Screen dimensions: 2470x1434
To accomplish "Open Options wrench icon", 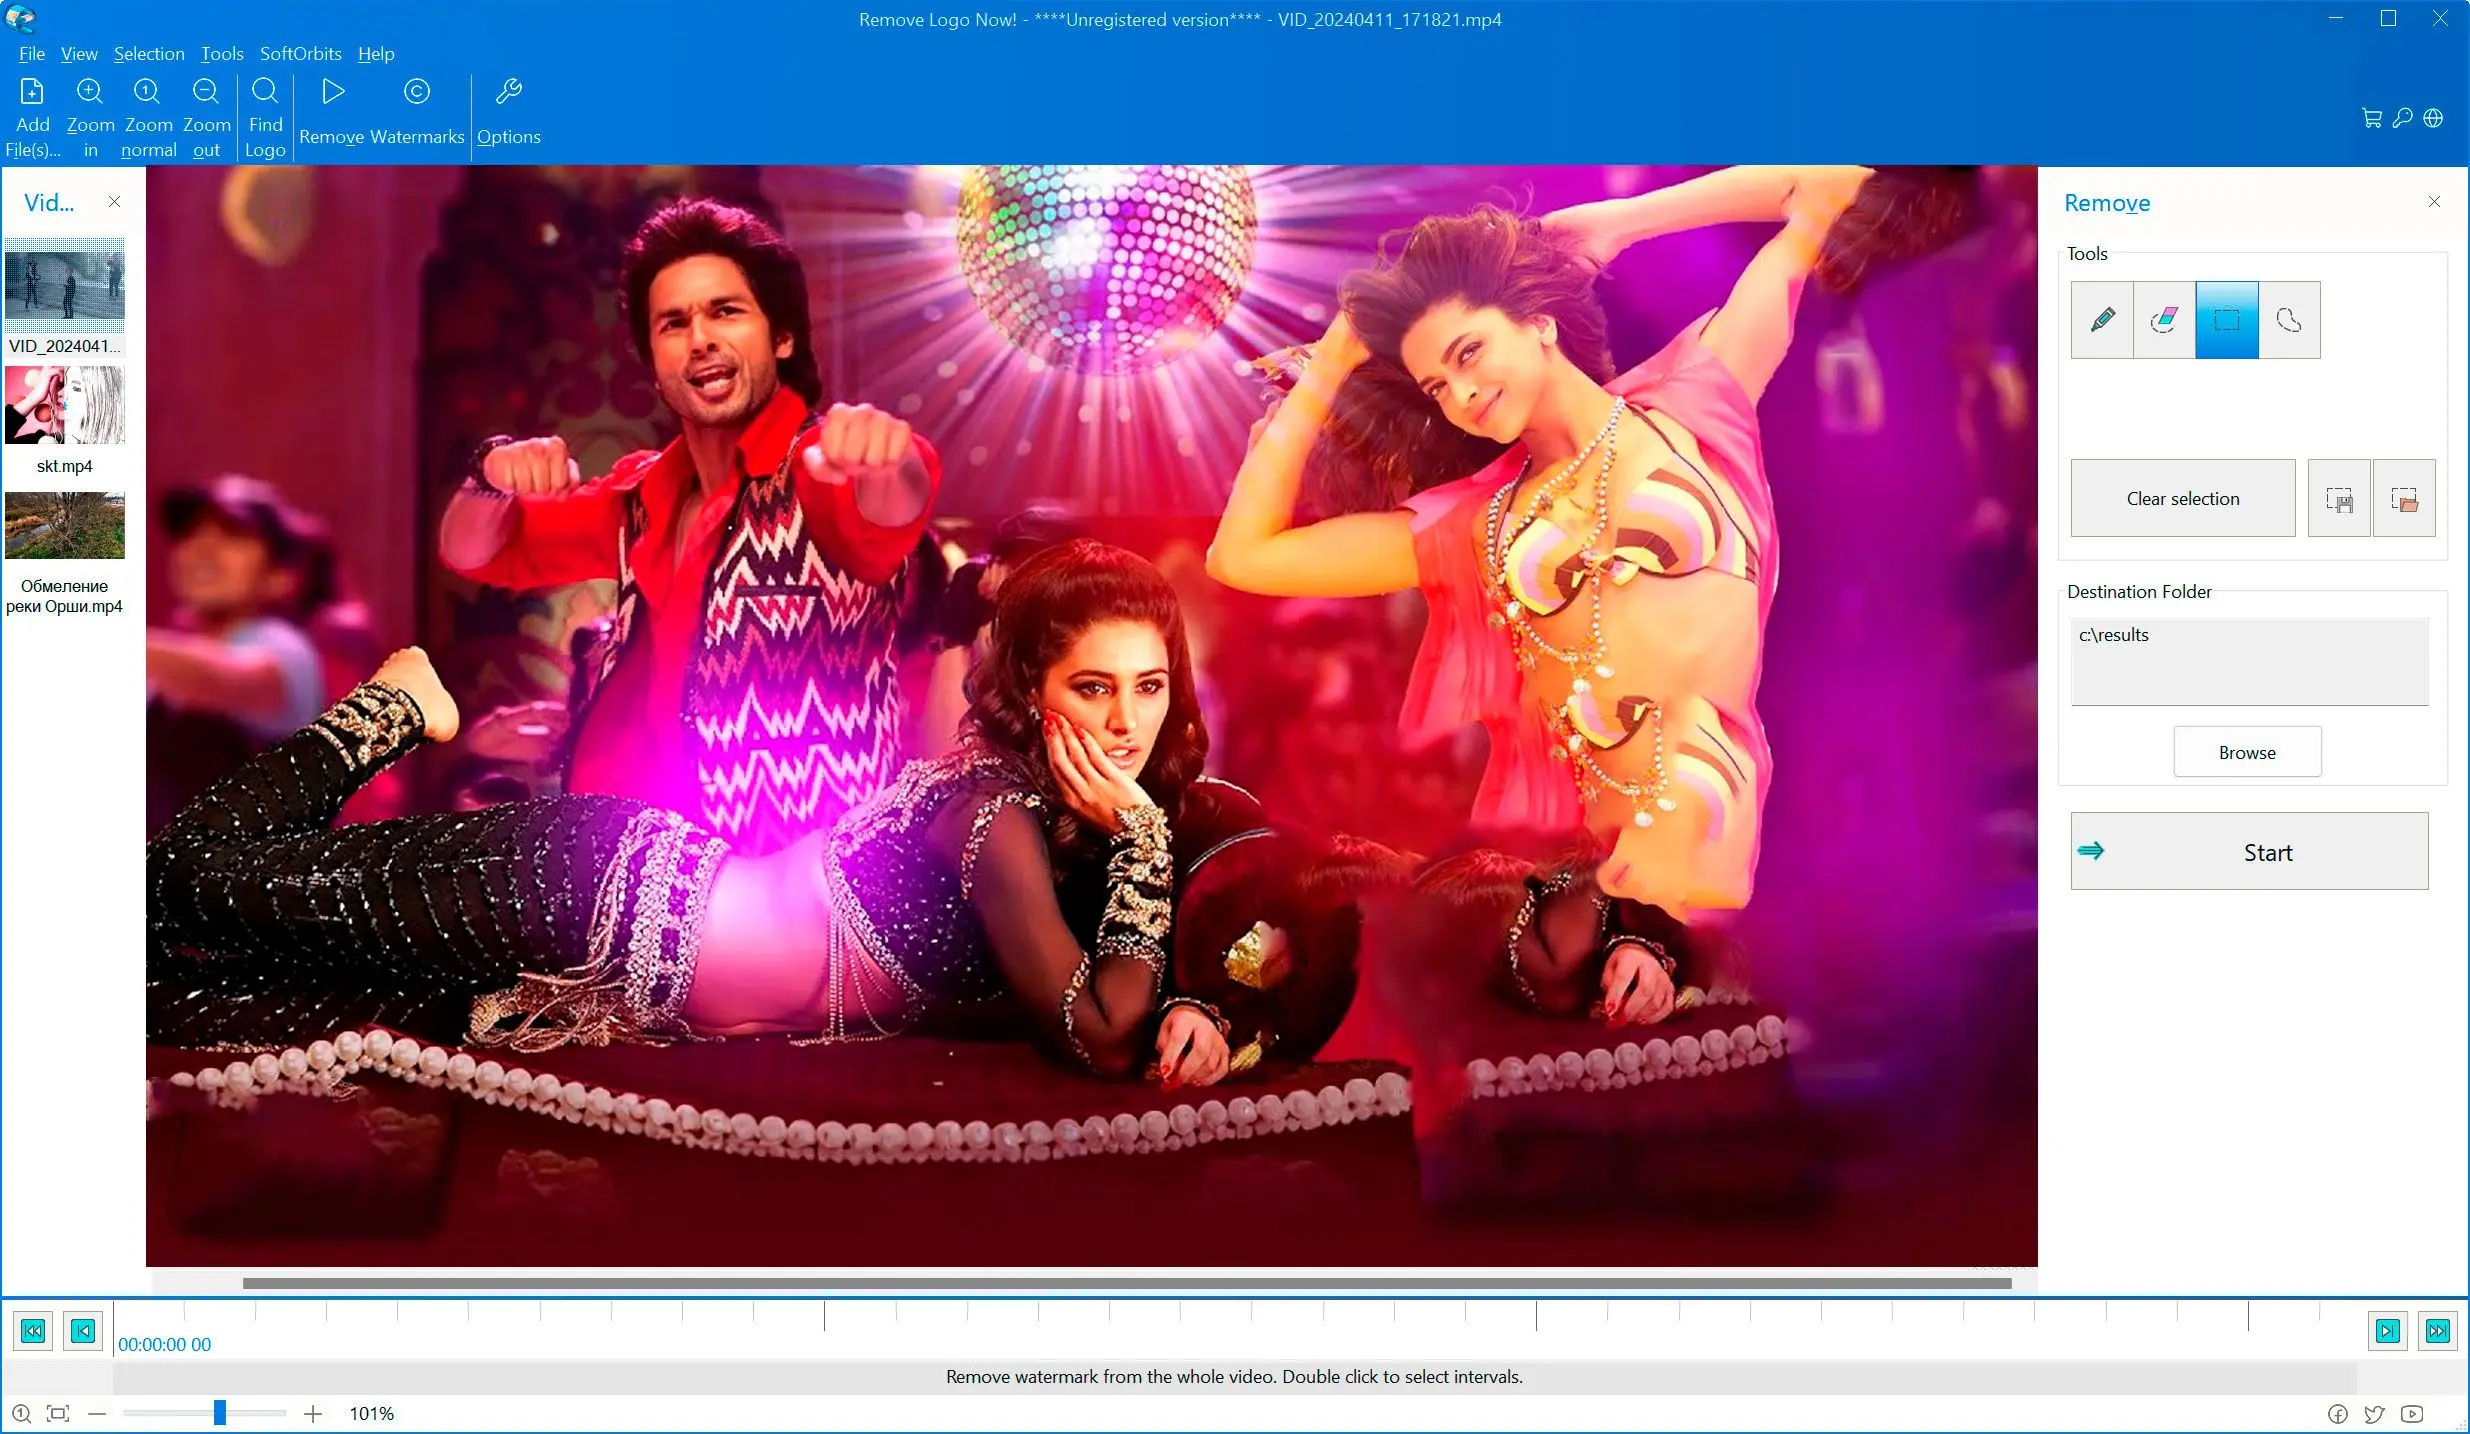I will point(508,92).
